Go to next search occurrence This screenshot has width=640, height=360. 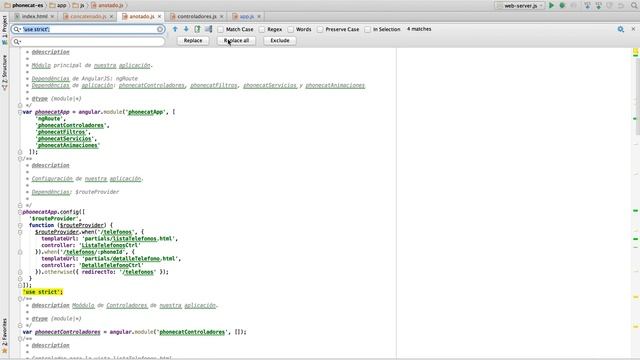point(186,29)
